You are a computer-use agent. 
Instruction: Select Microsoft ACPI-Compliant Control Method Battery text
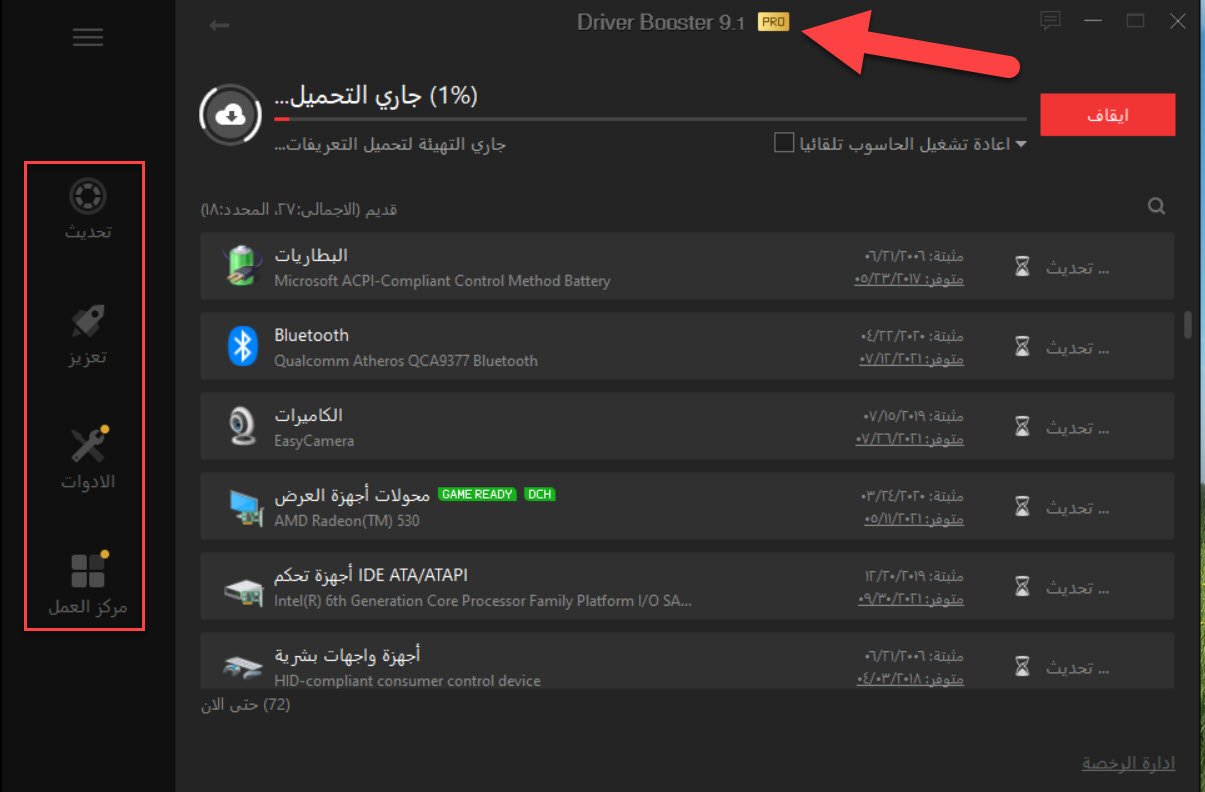click(442, 281)
